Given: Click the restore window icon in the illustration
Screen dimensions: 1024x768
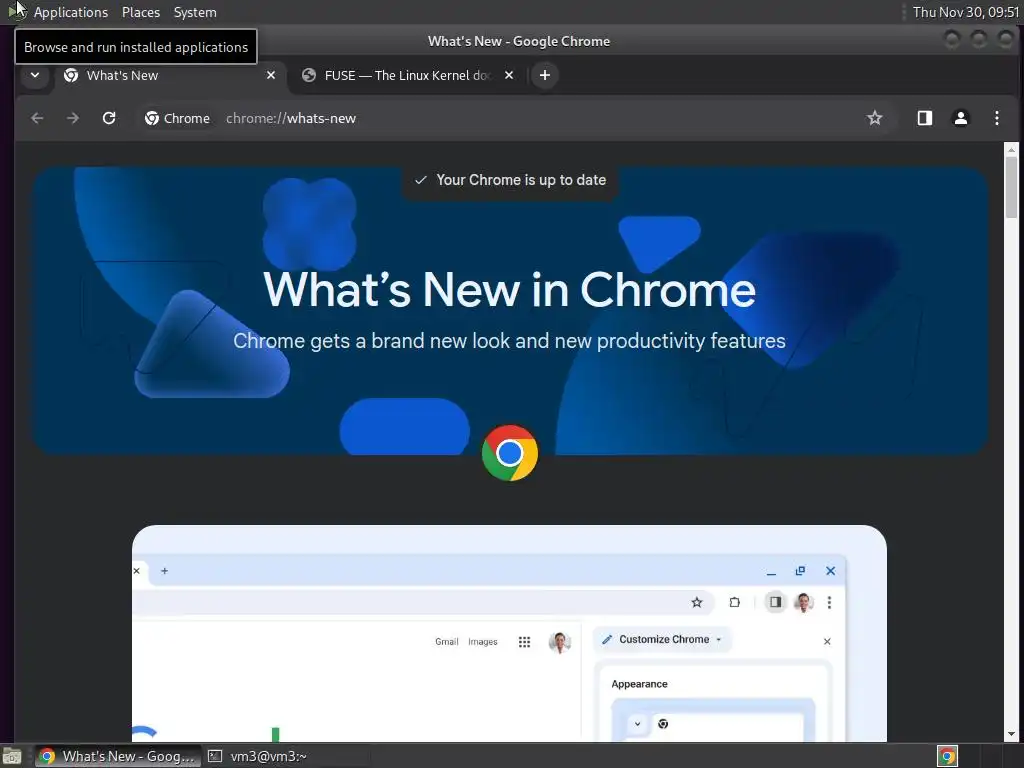Looking at the screenshot, I should tap(800, 571).
